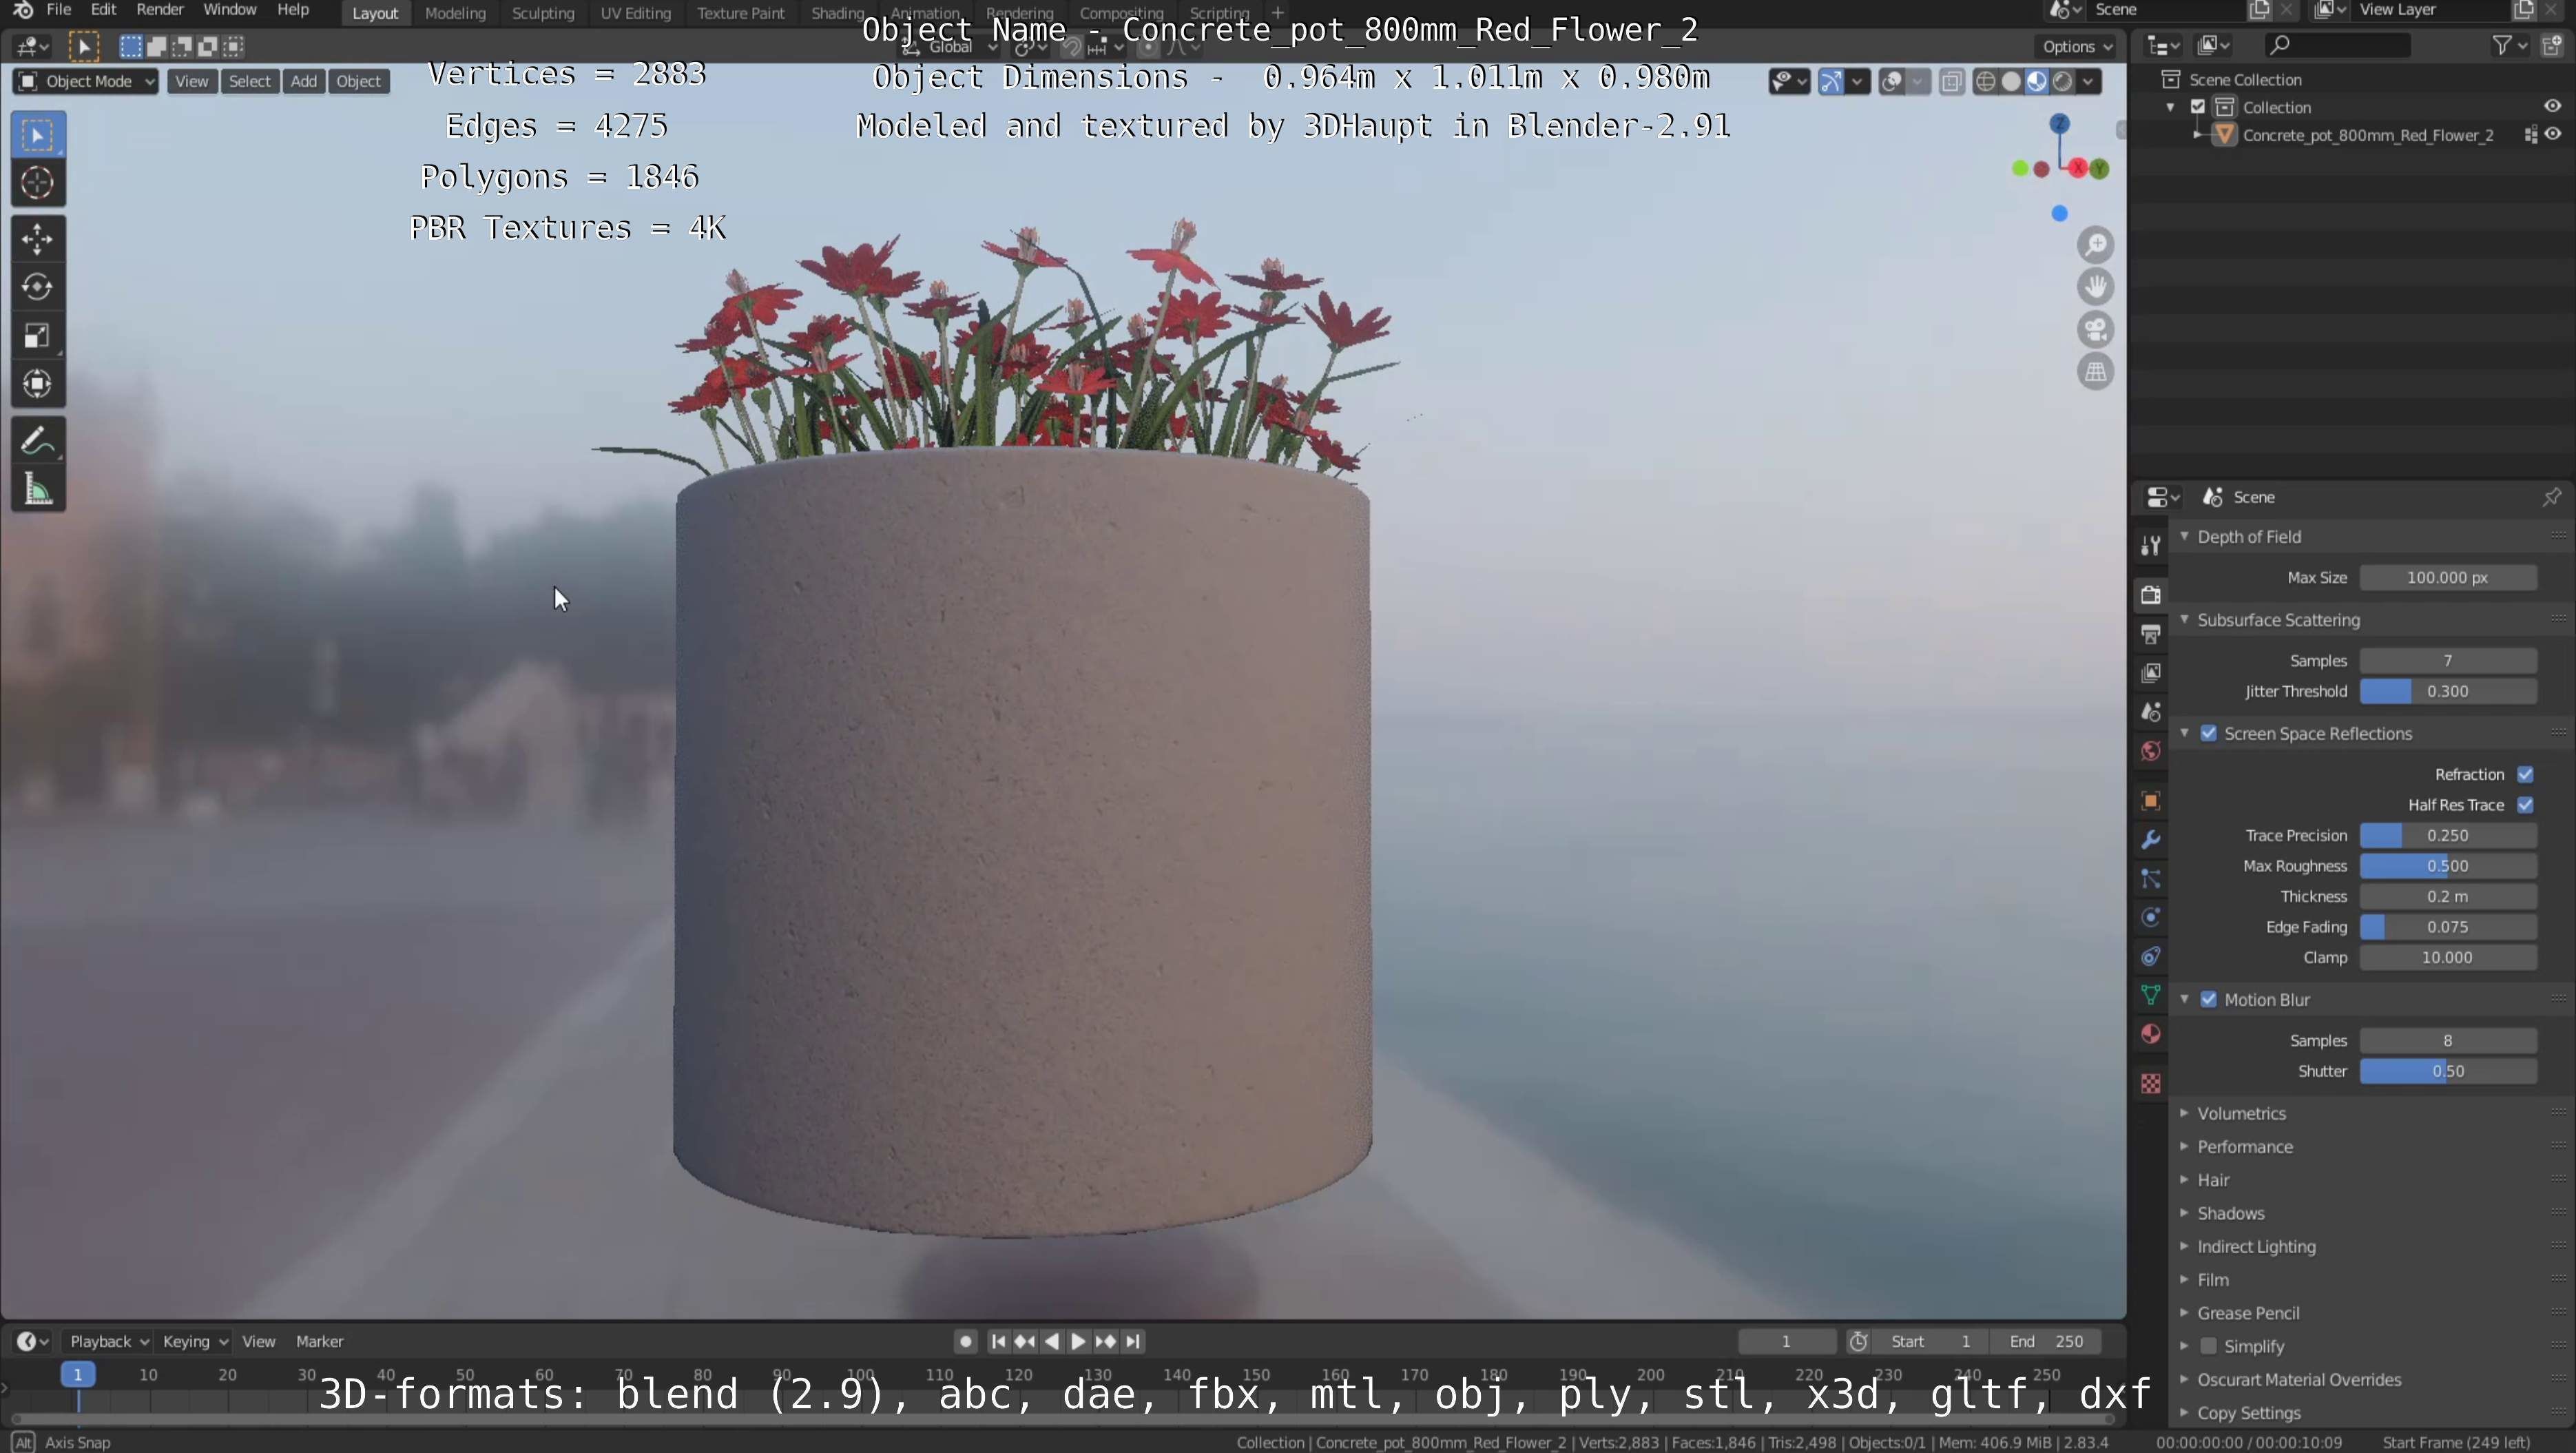Image resolution: width=2576 pixels, height=1453 pixels.
Task: Open the Material properties tab
Action: tap(2151, 1035)
